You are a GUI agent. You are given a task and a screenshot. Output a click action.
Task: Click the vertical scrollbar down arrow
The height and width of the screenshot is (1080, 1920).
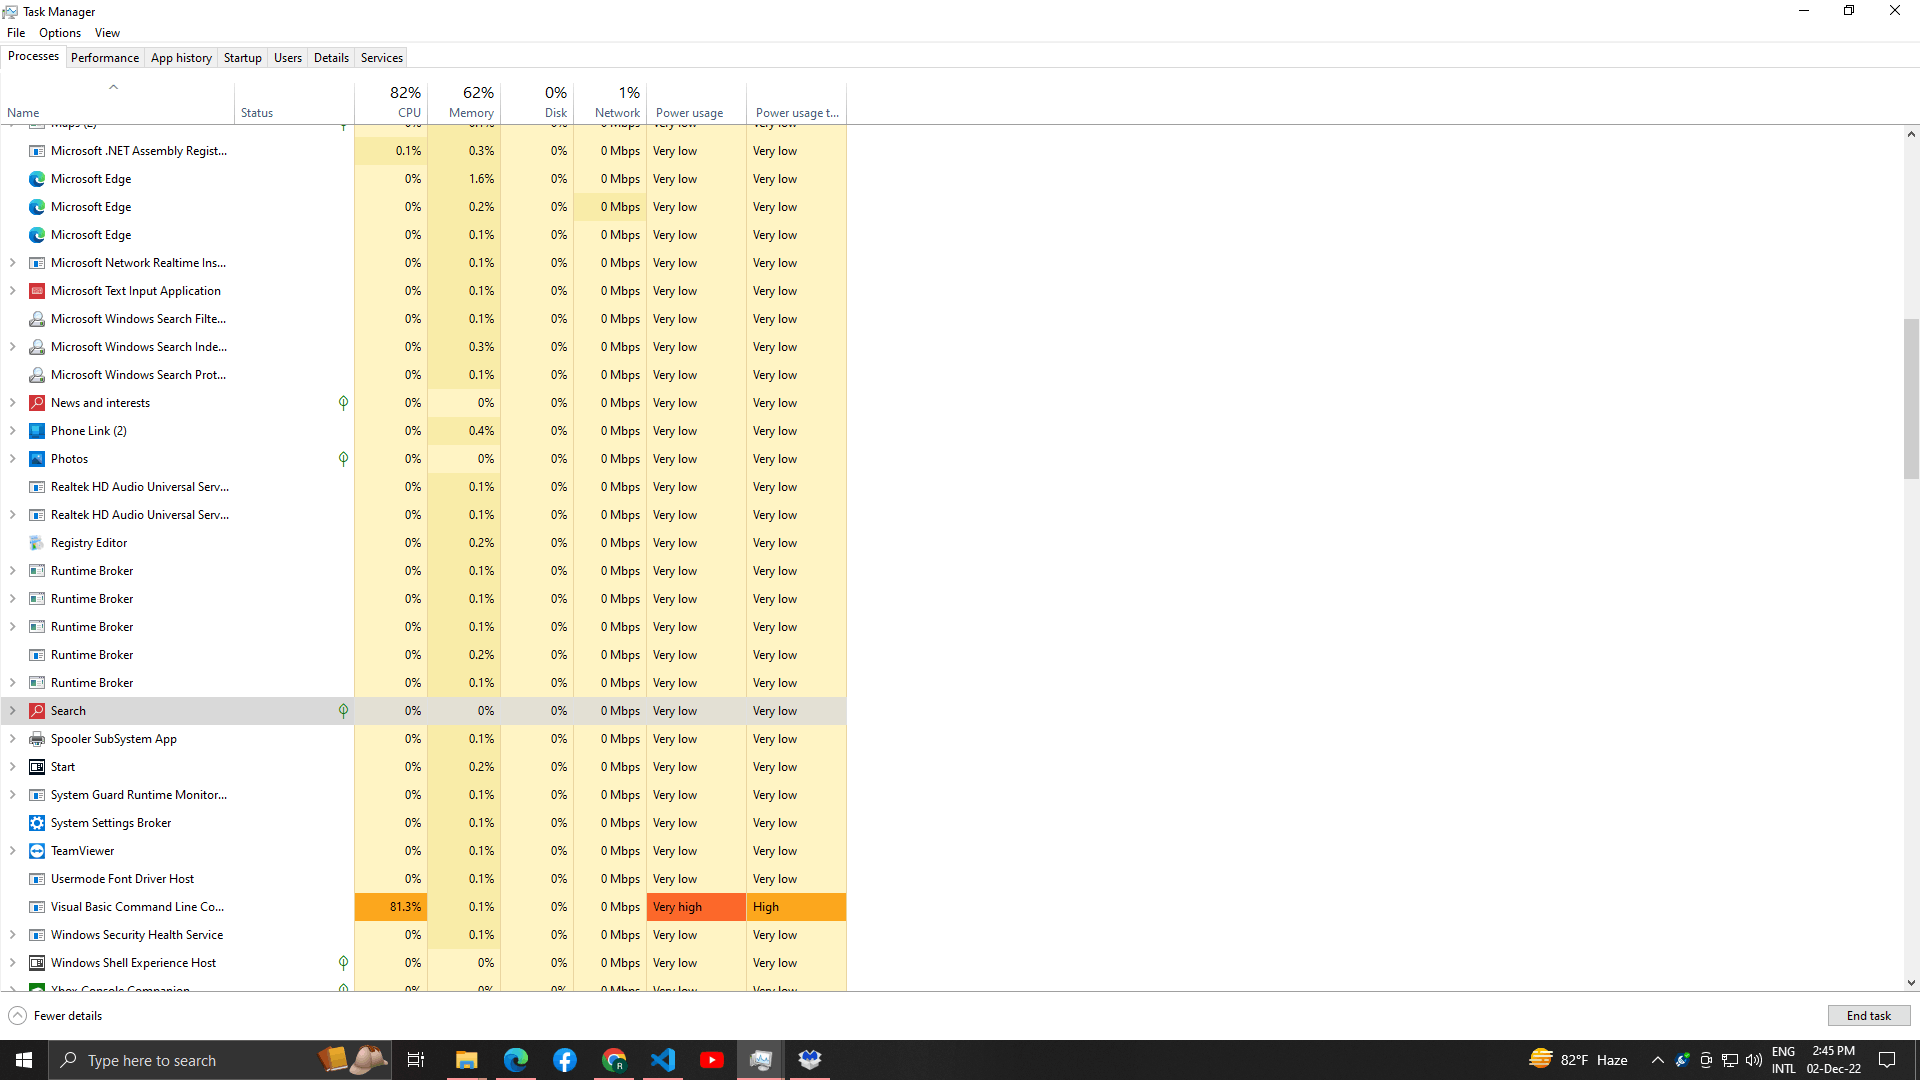(1911, 982)
